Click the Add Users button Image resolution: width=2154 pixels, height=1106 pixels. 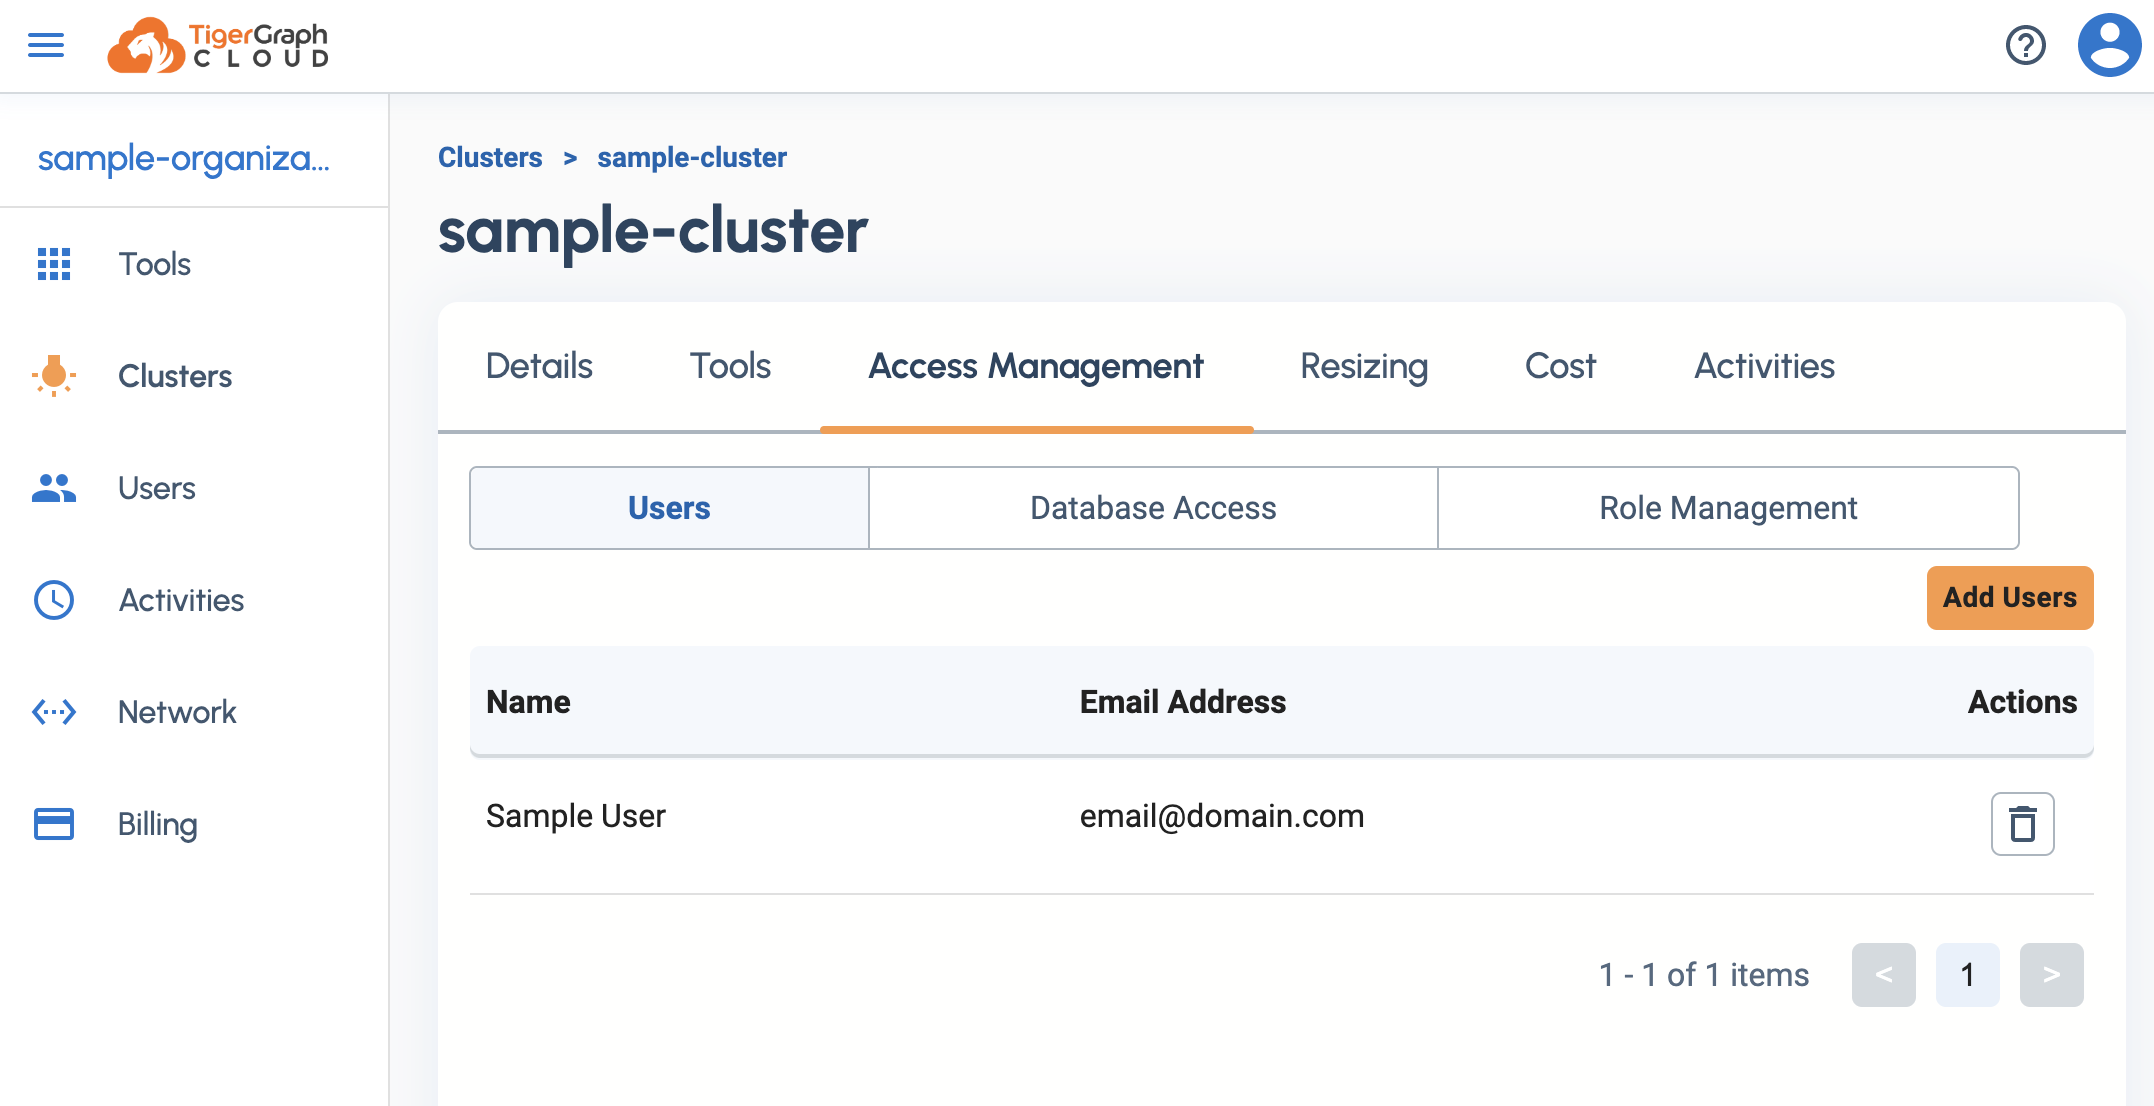[x=2009, y=597]
